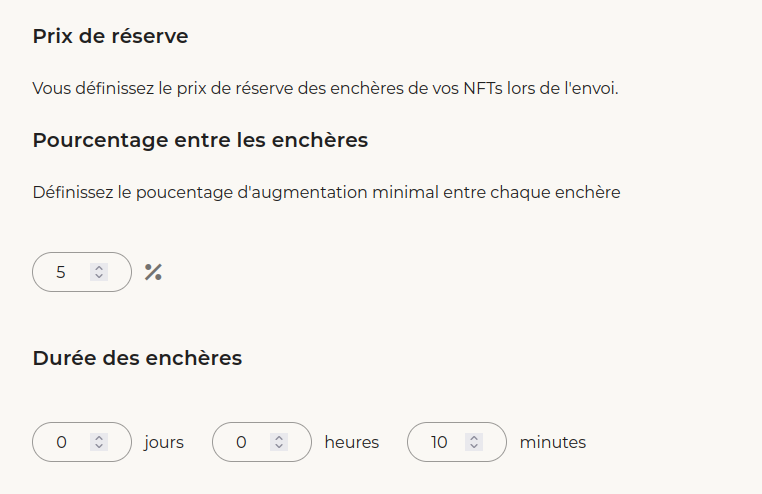Raise the minutes value with the up arrow
The width and height of the screenshot is (762, 494).
(x=474, y=438)
